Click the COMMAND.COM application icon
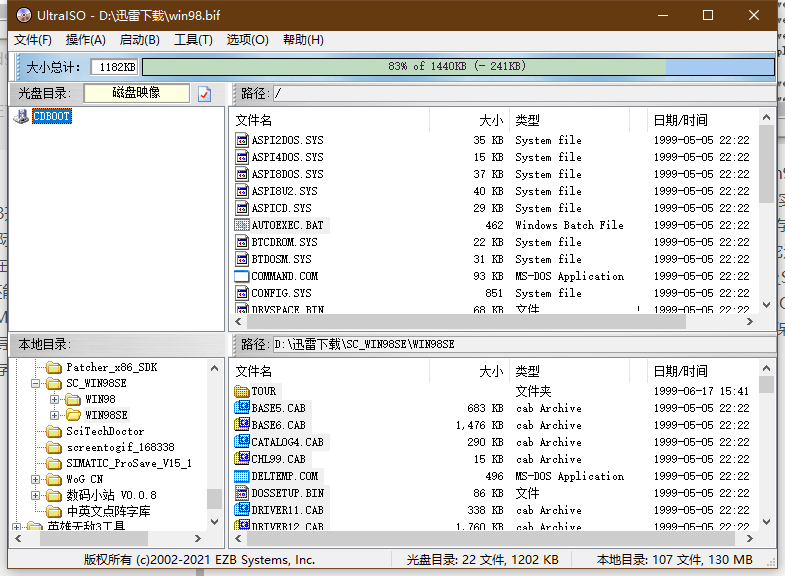The height and width of the screenshot is (576, 785). [x=242, y=276]
